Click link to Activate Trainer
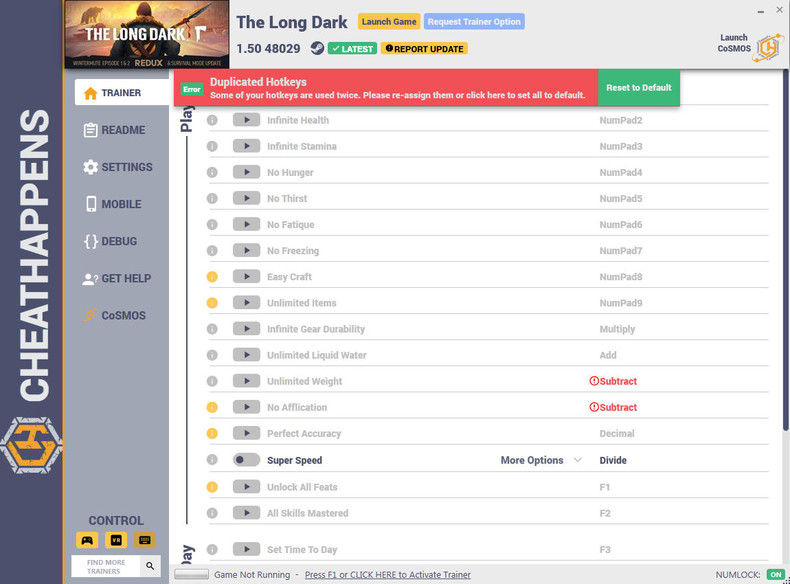 [x=387, y=575]
